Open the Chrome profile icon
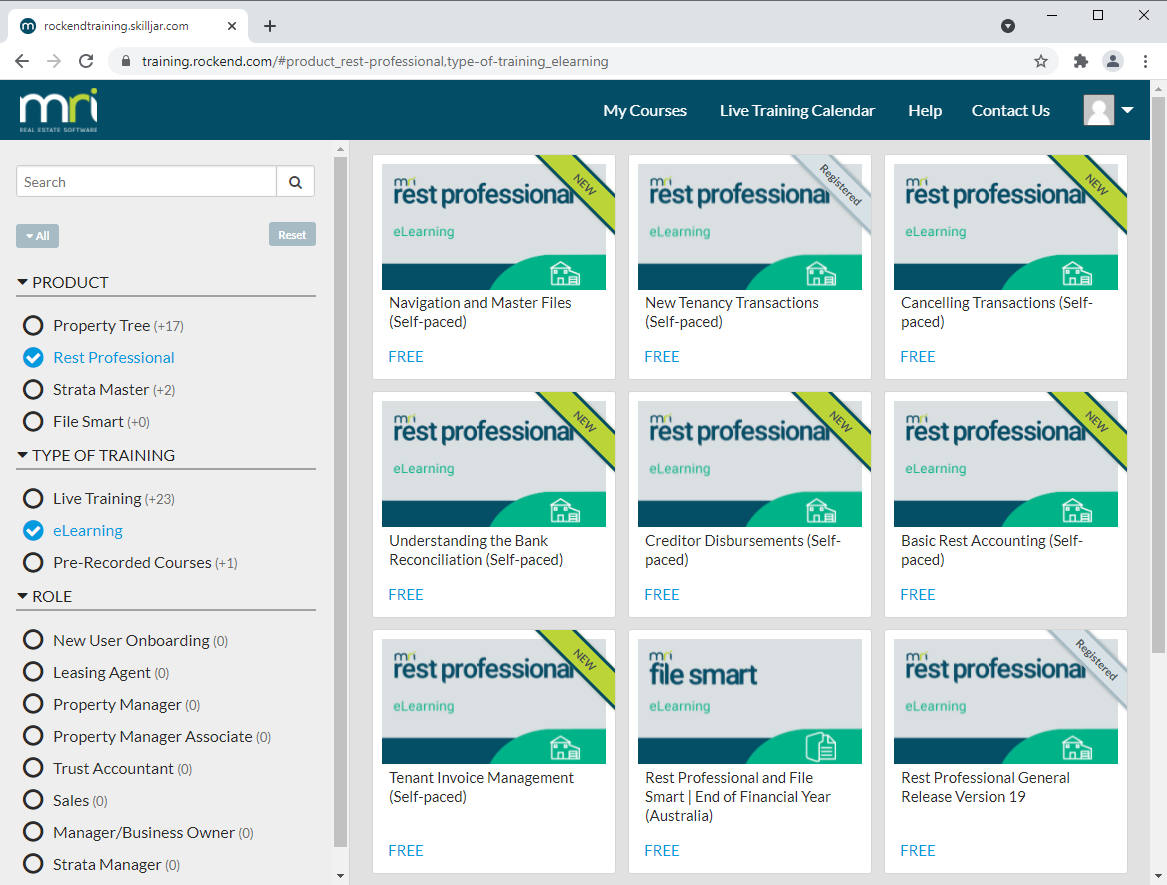This screenshot has height=885, width=1167. pos(1113,61)
